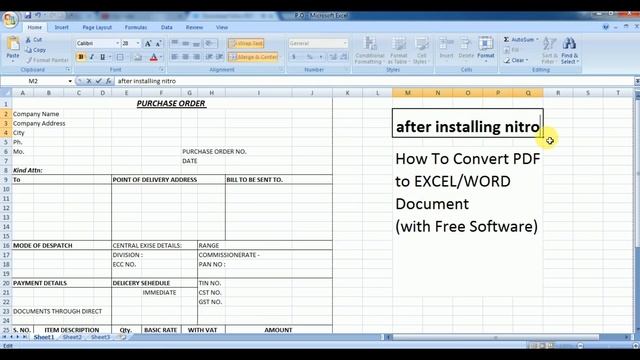Activate the Format Painter

pos(47,60)
